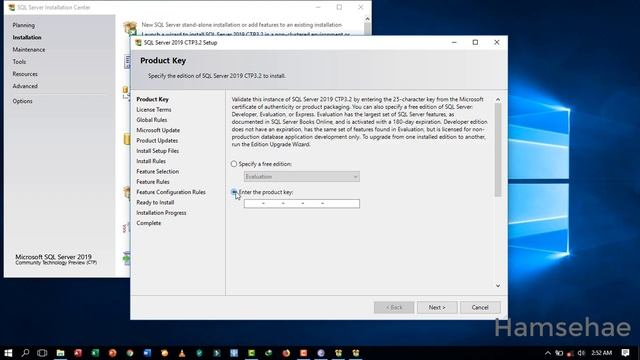Screen dimensions: 640x360
Task: Click the Setup description scrollbar up arrow
Action: (498, 100)
